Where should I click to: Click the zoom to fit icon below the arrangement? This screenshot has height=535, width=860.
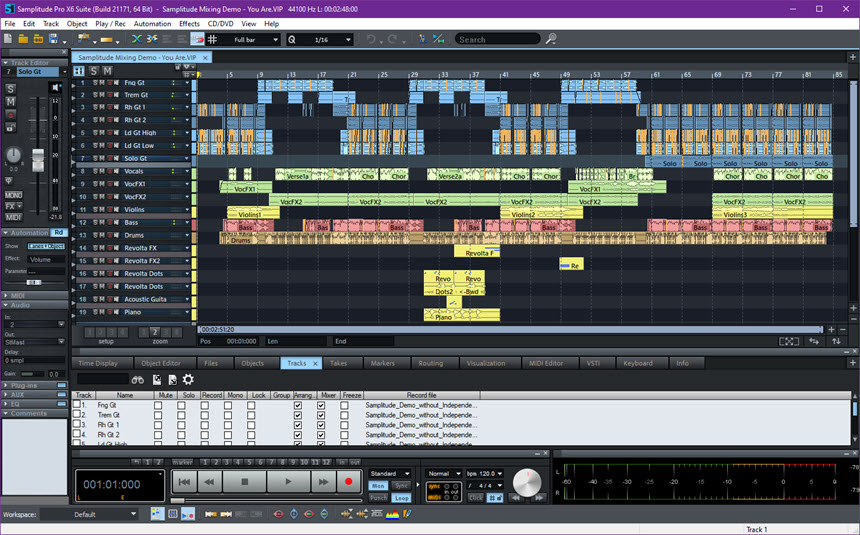click(789, 341)
